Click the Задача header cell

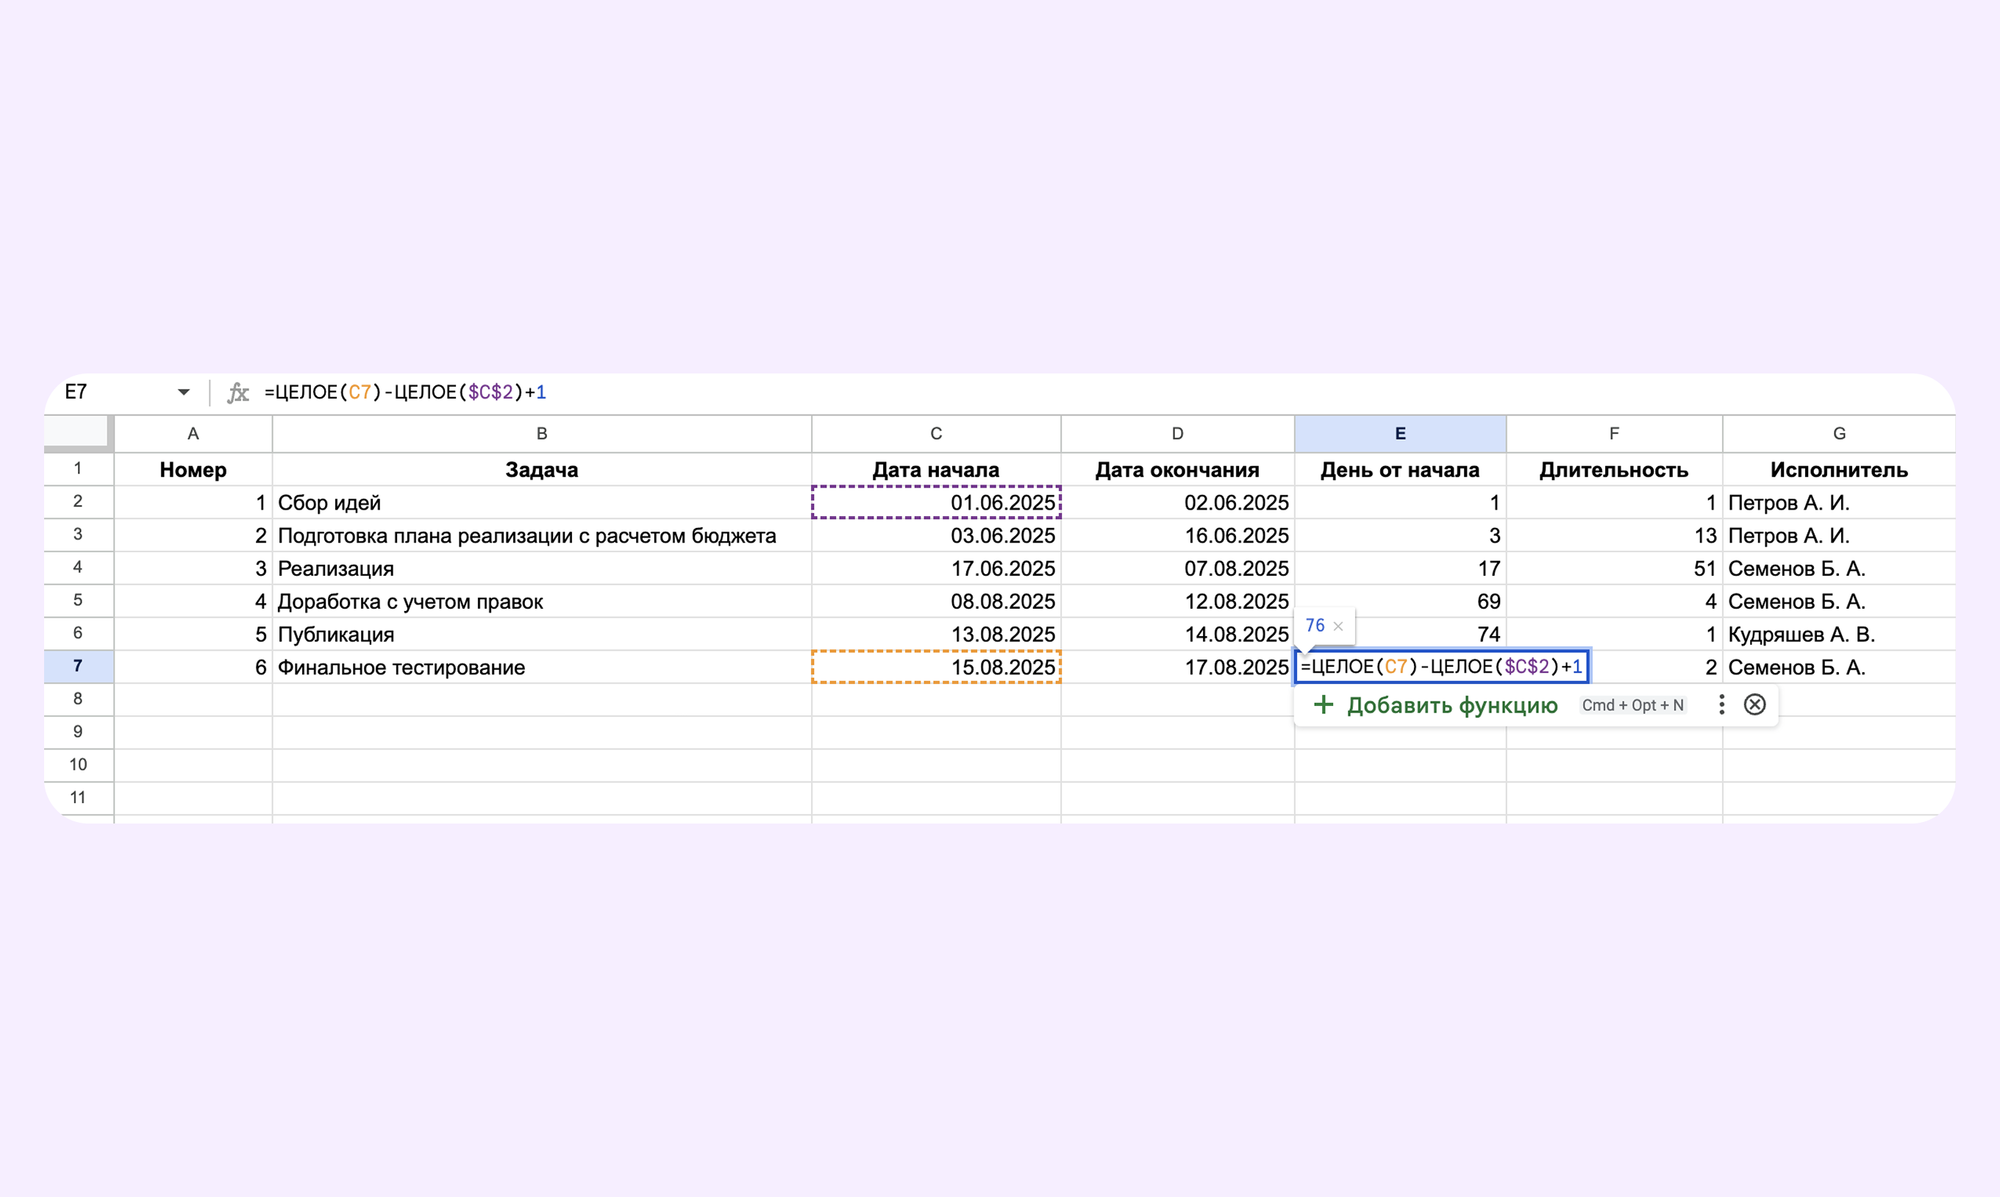pyautogui.click(x=542, y=470)
